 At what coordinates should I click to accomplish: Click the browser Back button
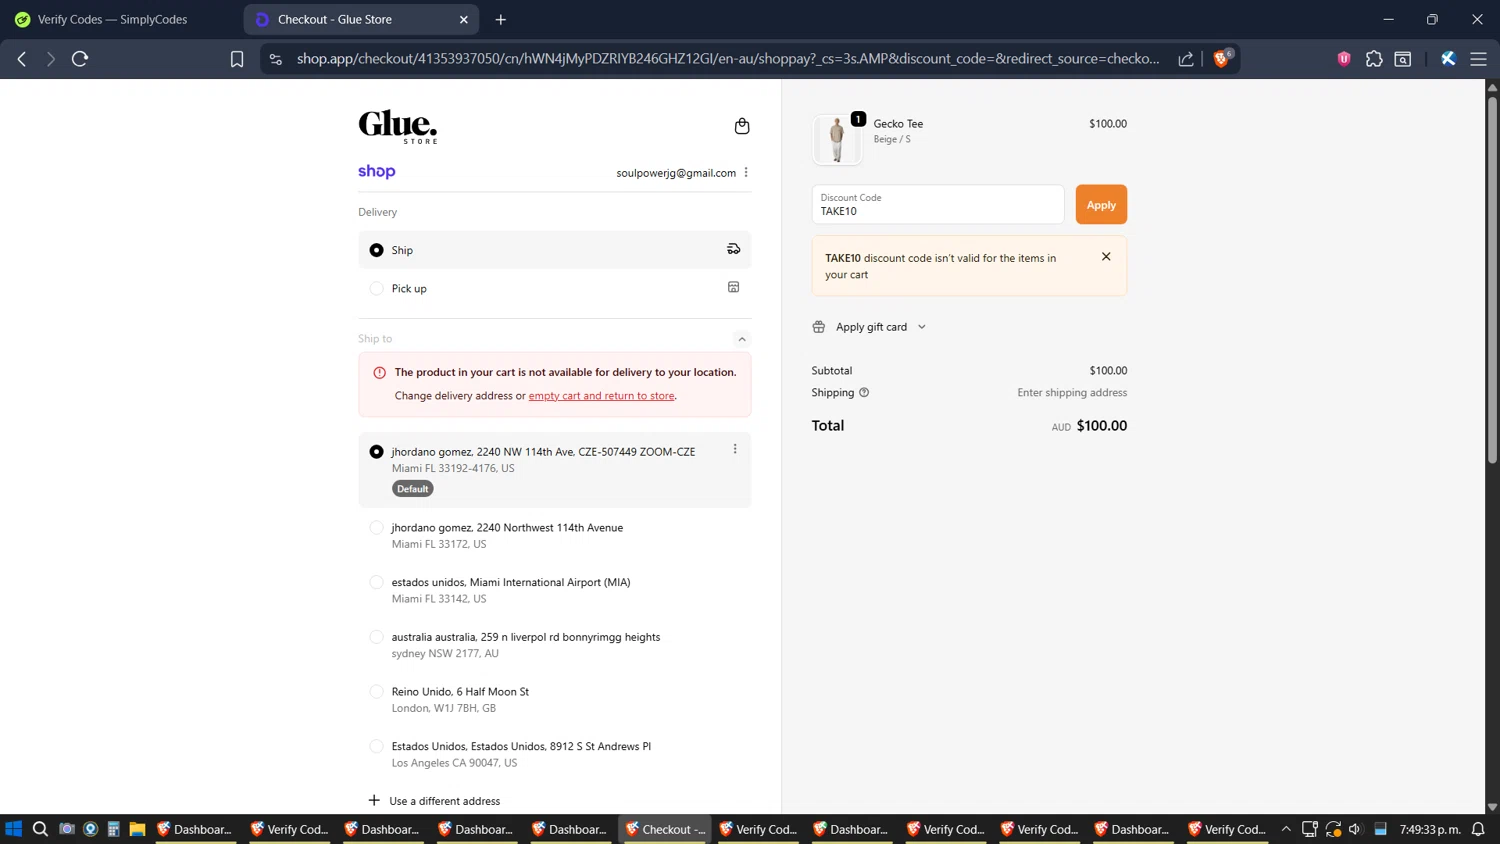[22, 59]
